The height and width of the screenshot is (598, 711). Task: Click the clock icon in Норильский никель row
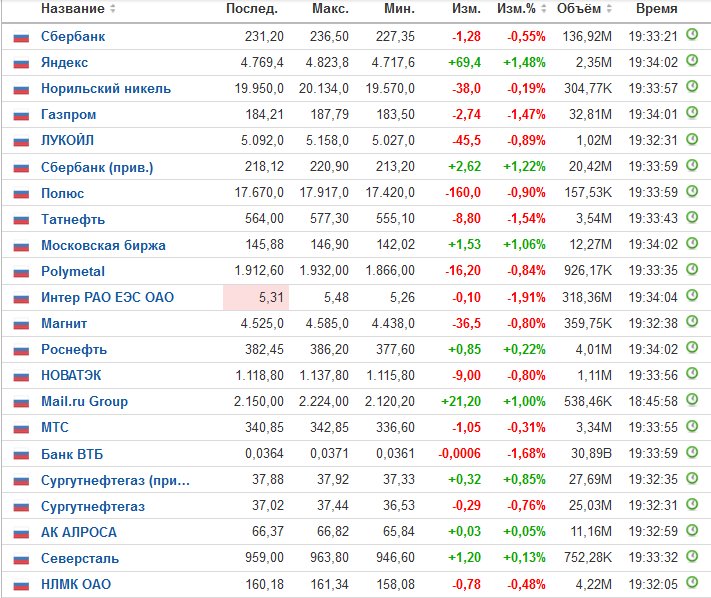point(692,86)
